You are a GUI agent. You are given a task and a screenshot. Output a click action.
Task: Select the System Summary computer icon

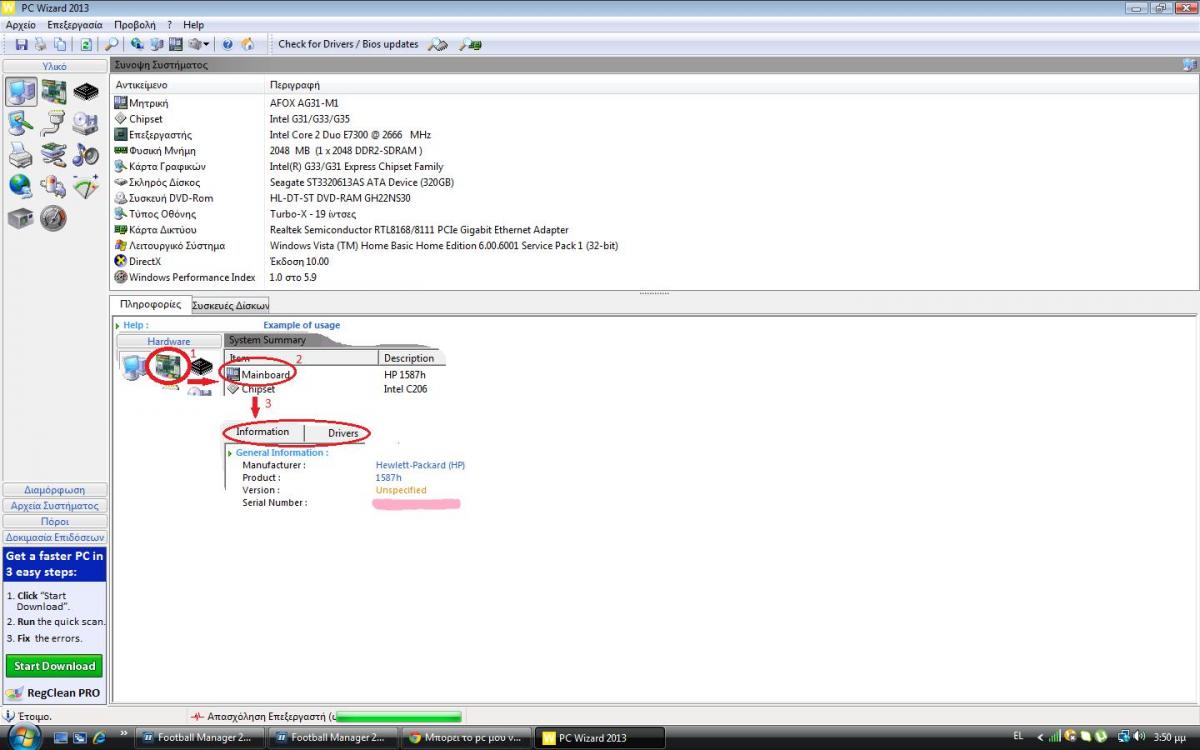coord(22,92)
